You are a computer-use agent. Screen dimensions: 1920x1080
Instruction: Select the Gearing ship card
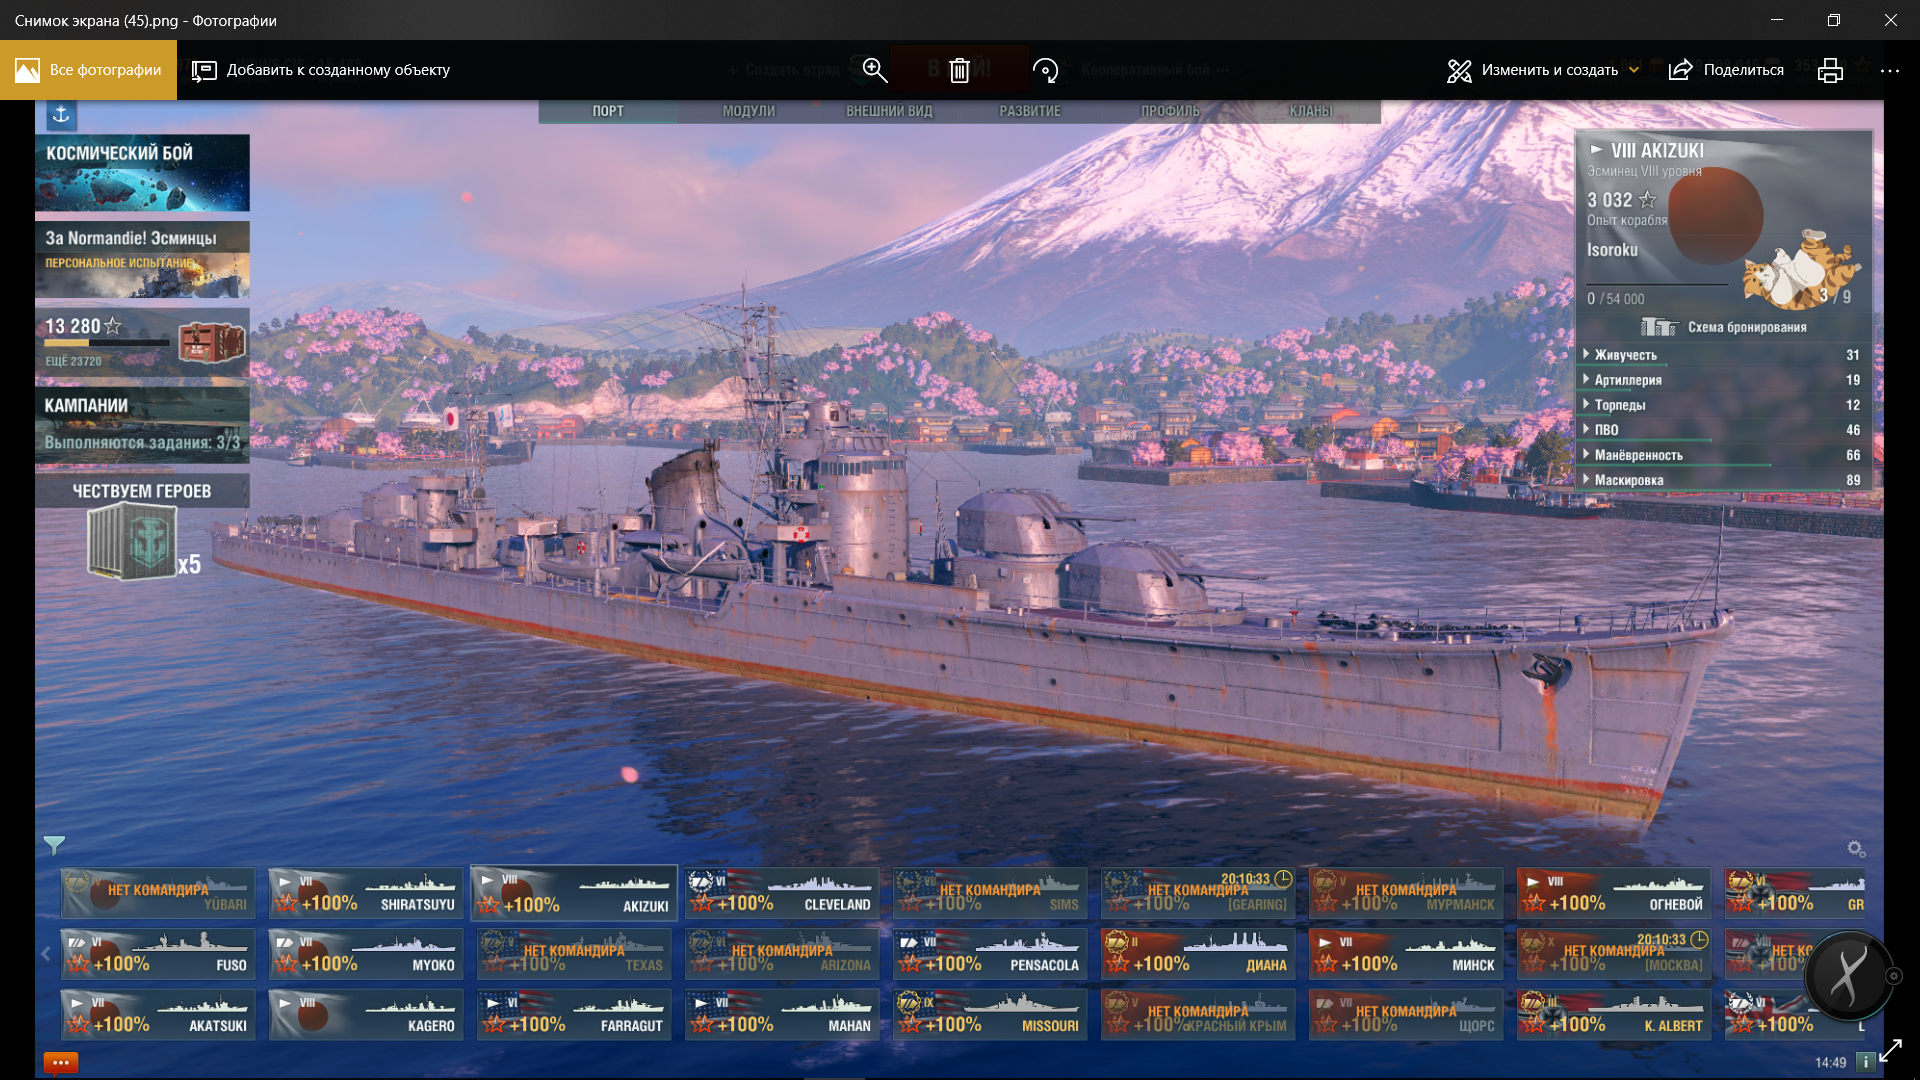1198,893
